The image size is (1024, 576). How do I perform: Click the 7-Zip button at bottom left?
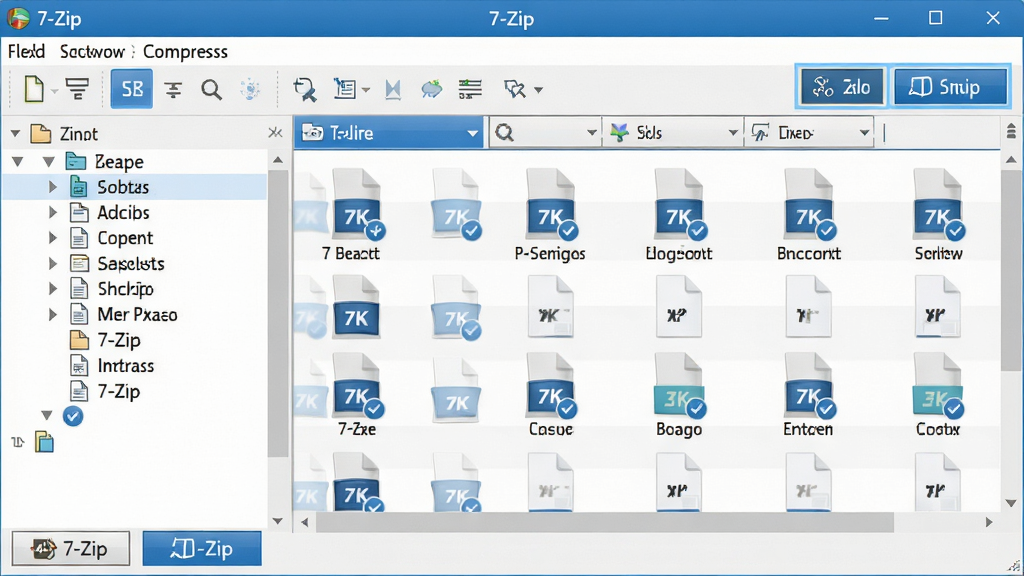coord(71,549)
